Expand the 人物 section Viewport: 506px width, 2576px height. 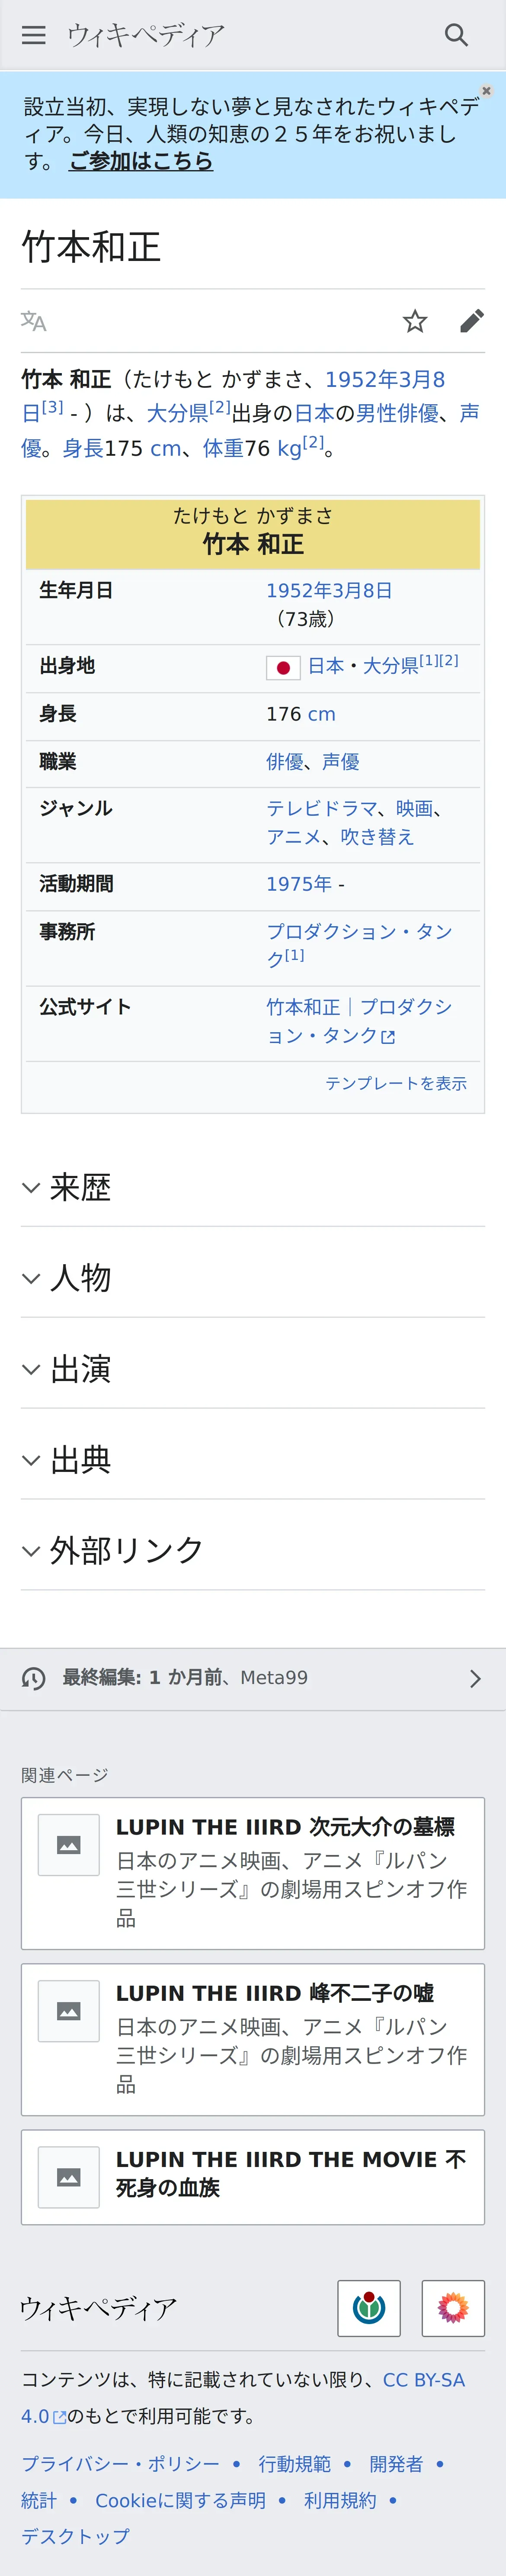click(80, 1278)
